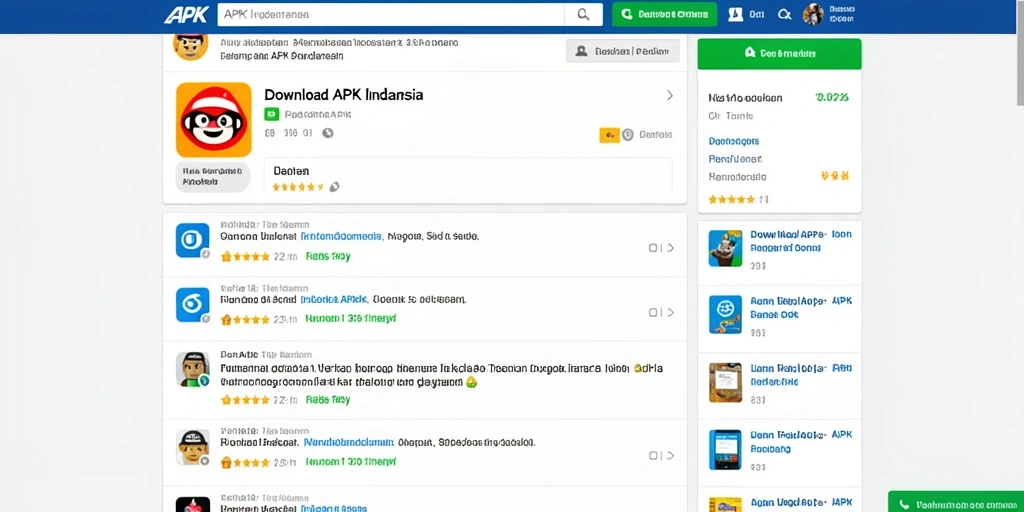Click the APK logo in the header
The width and height of the screenshot is (1024, 512).
pos(186,14)
